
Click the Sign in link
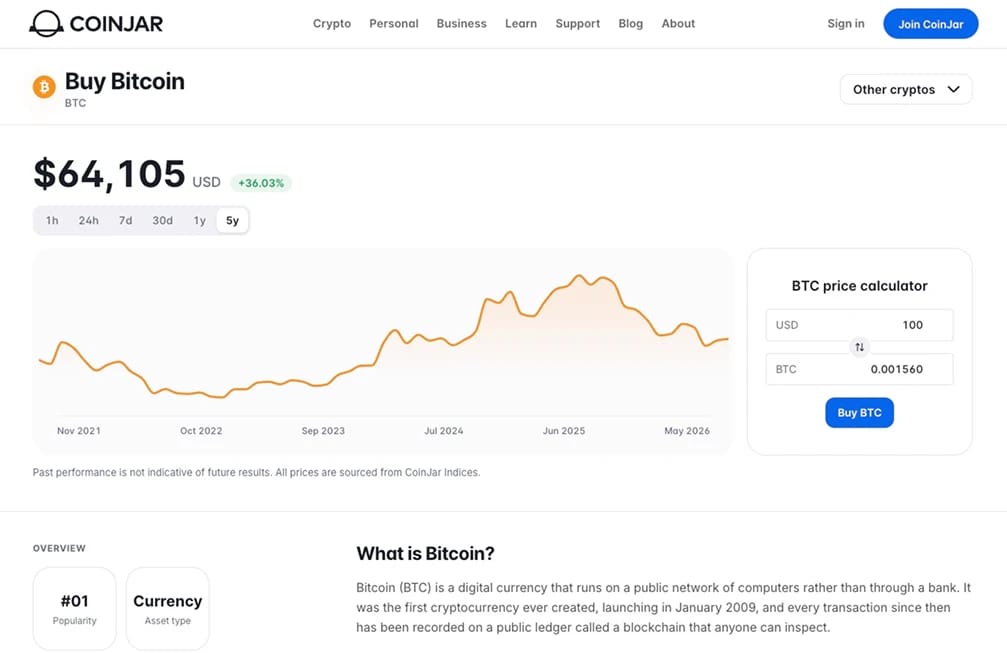tap(846, 24)
